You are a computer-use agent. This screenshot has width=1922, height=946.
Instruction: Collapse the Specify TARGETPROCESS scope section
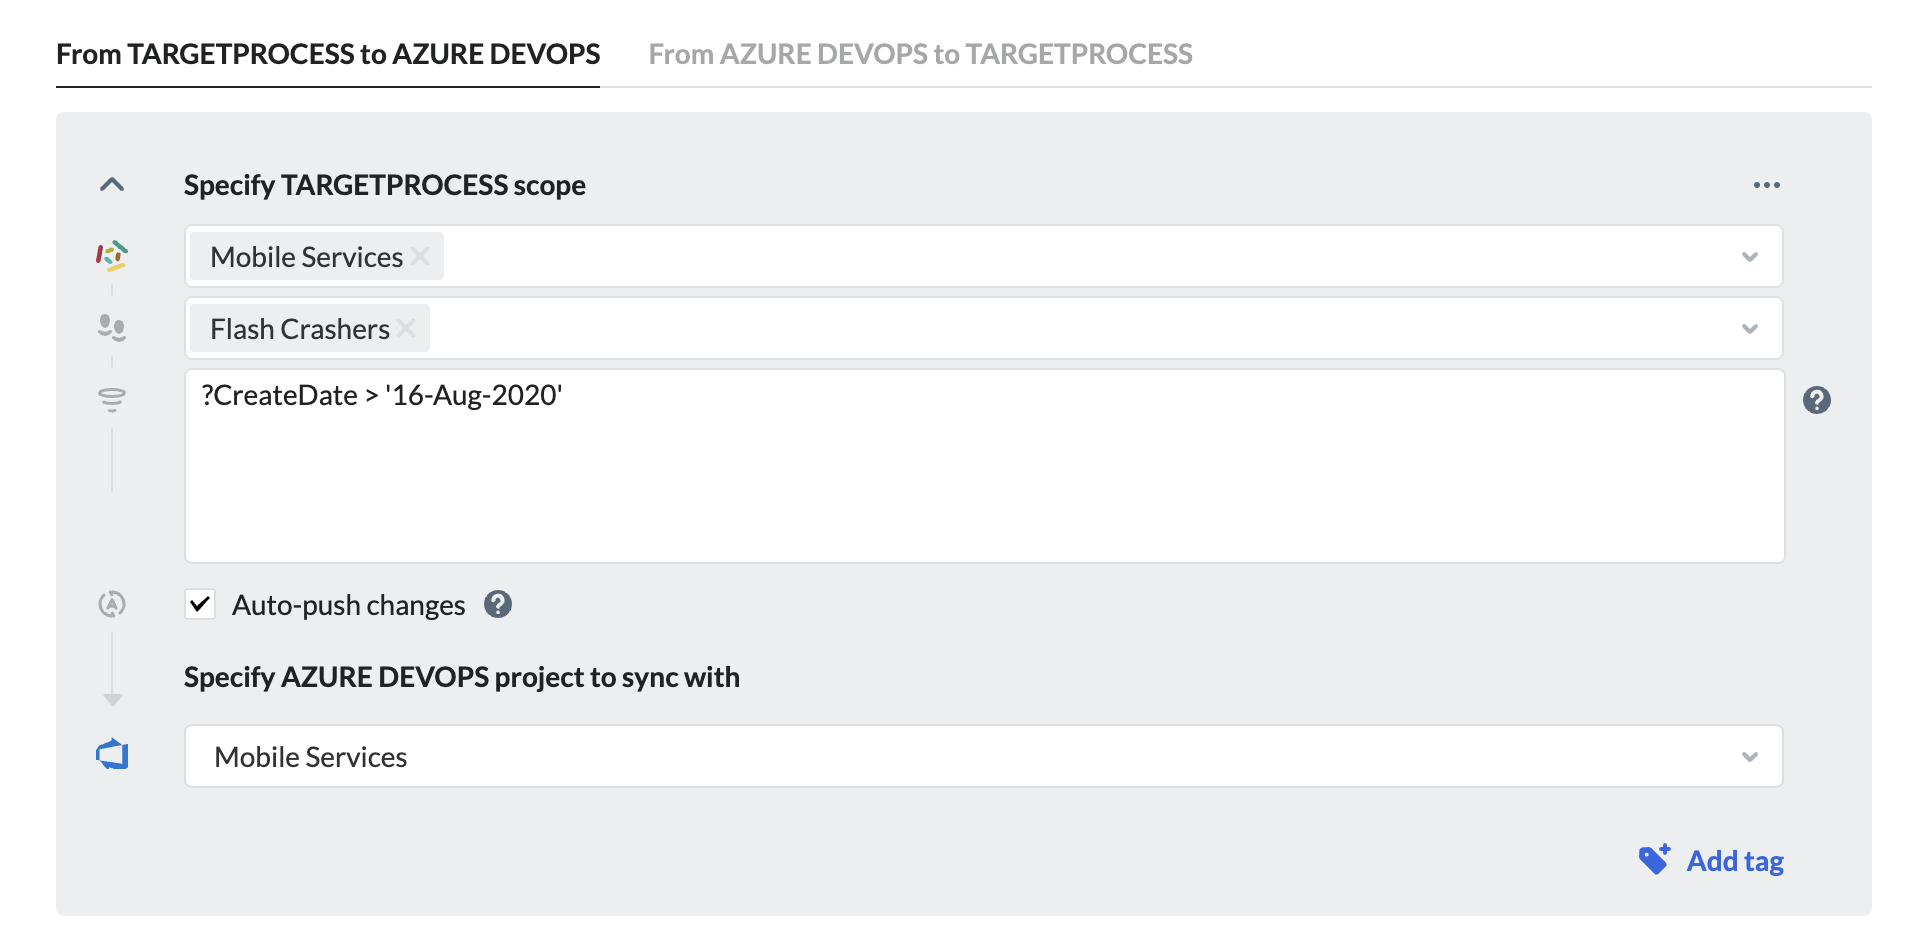(x=113, y=184)
